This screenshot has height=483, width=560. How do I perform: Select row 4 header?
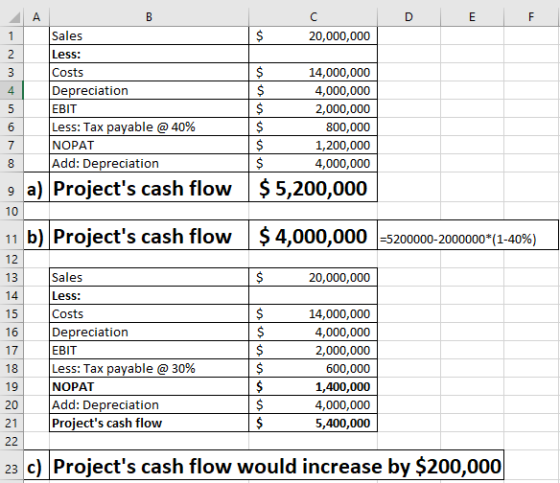pyautogui.click(x=11, y=90)
